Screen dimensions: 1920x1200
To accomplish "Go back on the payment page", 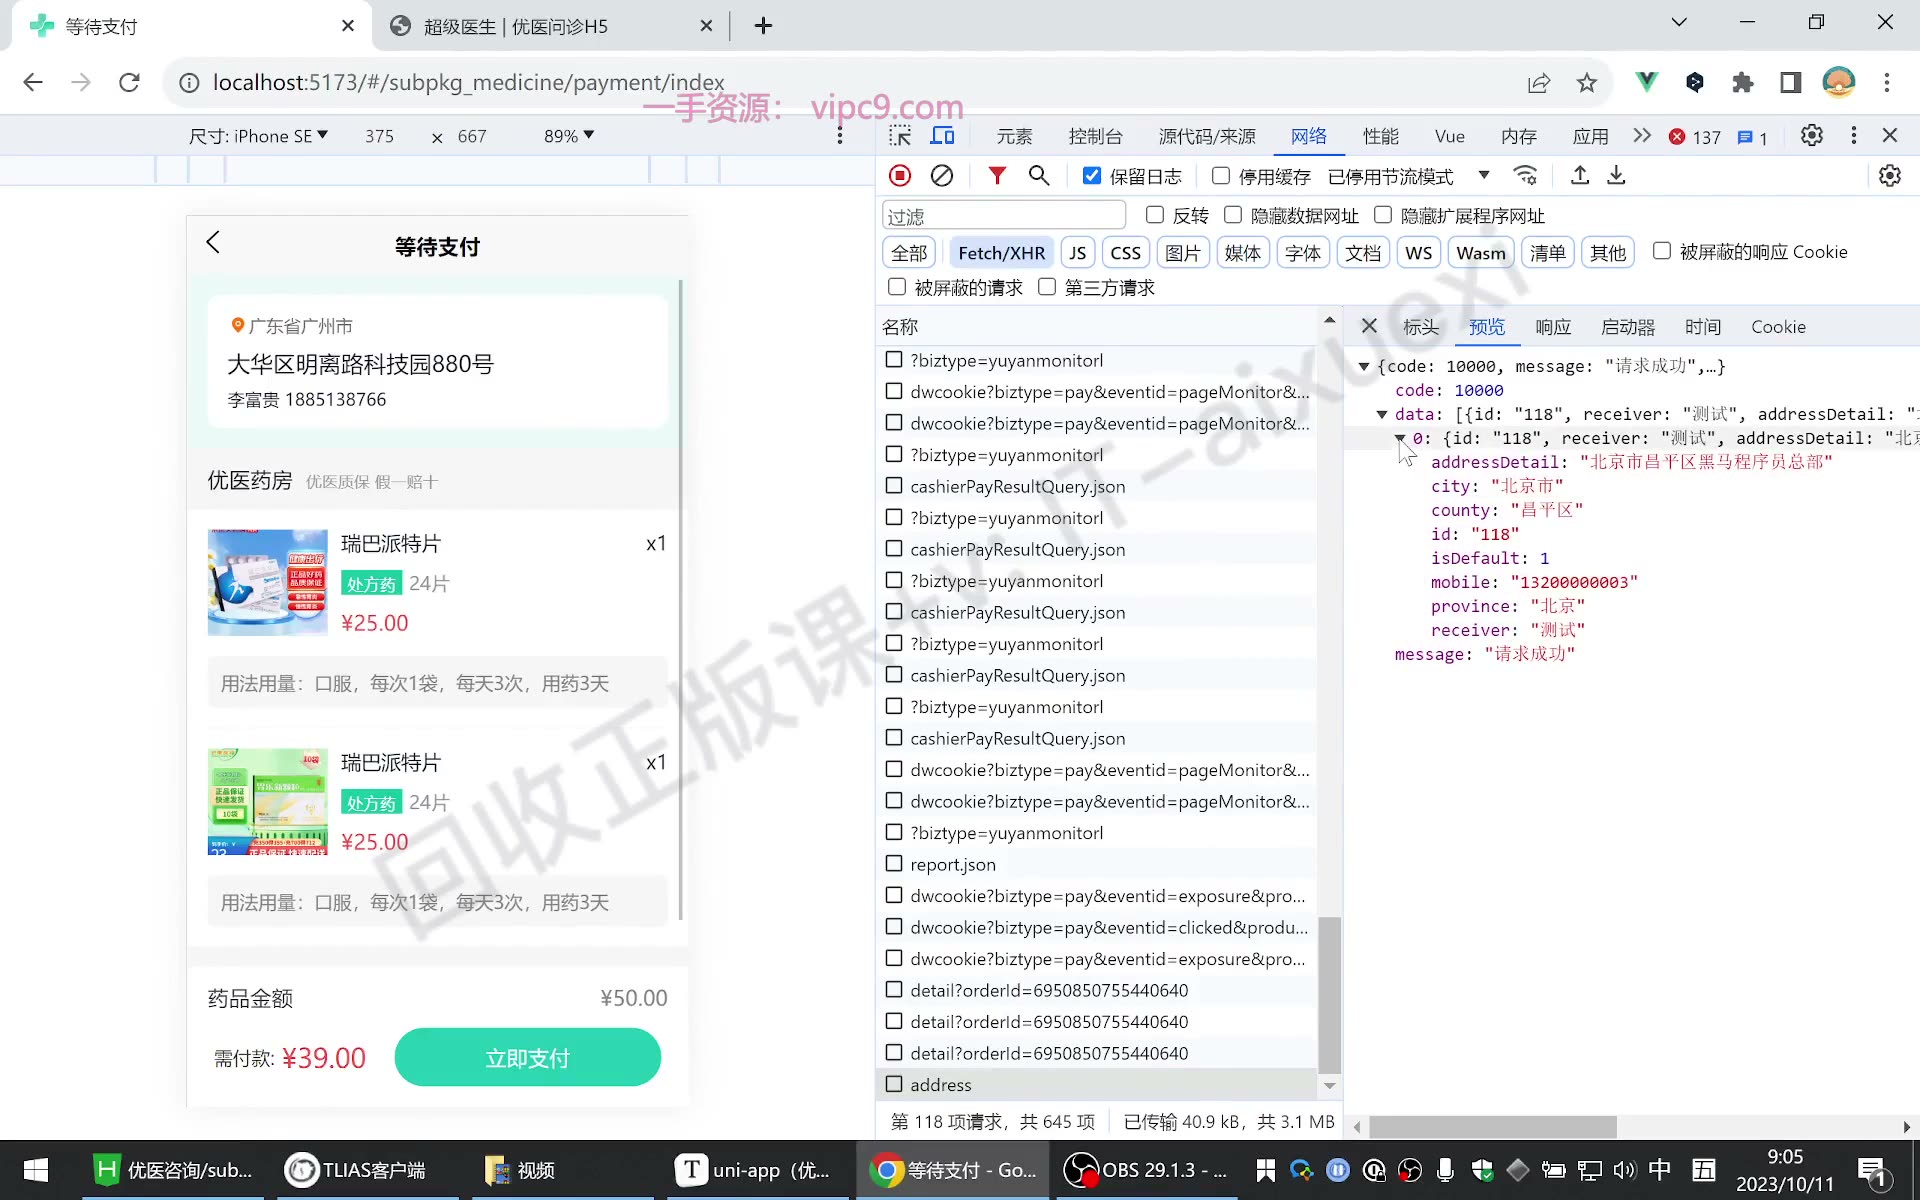I will click(x=213, y=243).
